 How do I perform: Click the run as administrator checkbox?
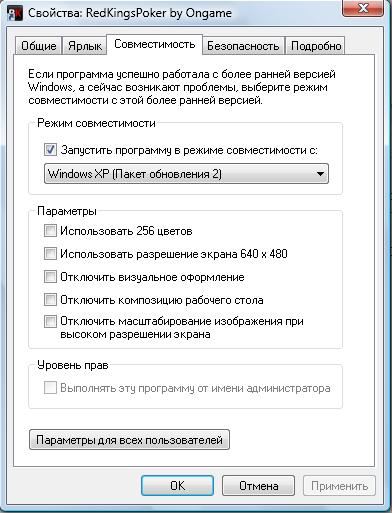tap(50, 388)
